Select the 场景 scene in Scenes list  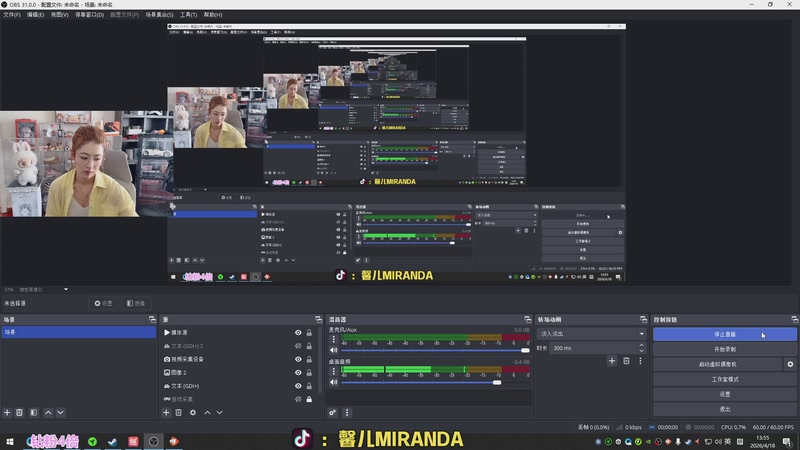coord(79,332)
